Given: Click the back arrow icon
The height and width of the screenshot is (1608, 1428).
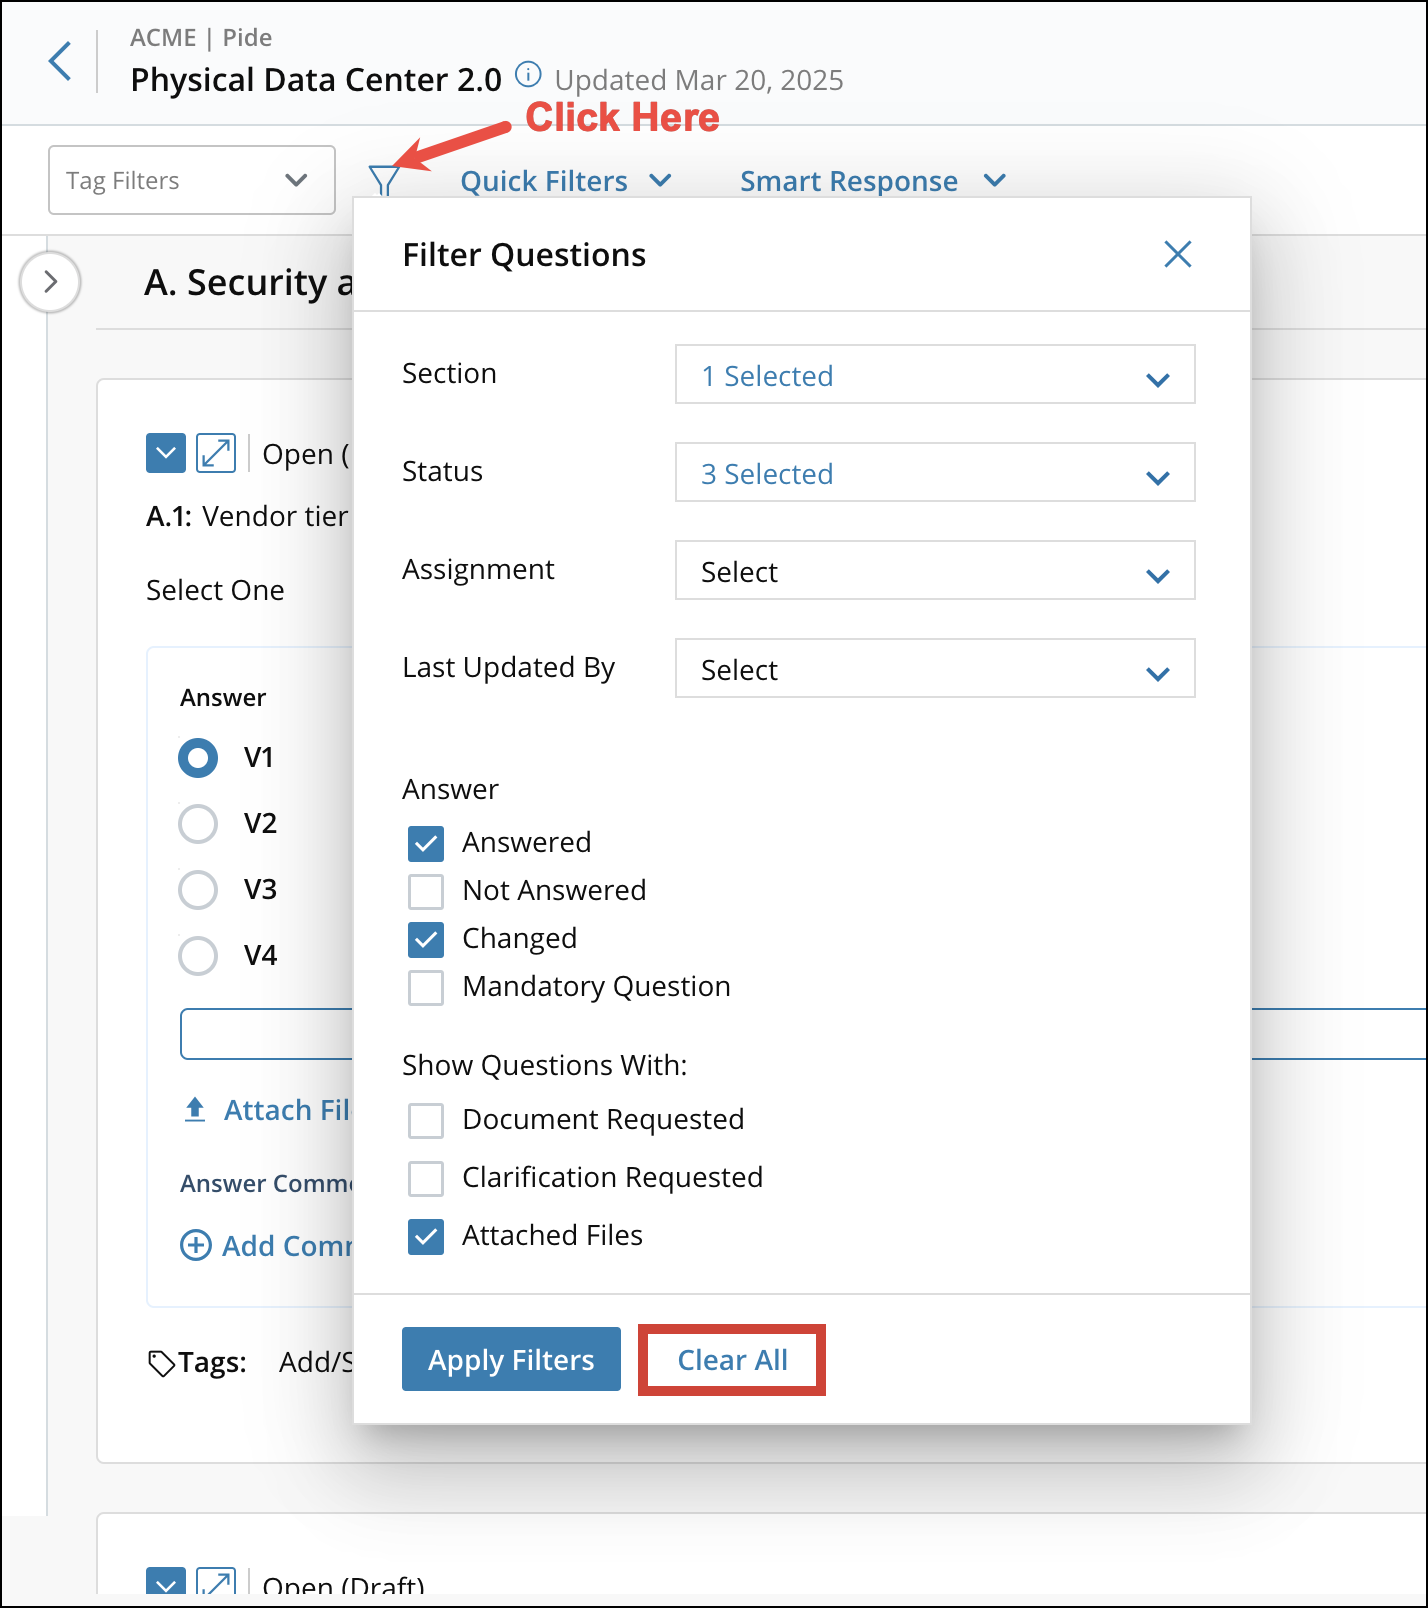Looking at the screenshot, I should pyautogui.click(x=61, y=61).
